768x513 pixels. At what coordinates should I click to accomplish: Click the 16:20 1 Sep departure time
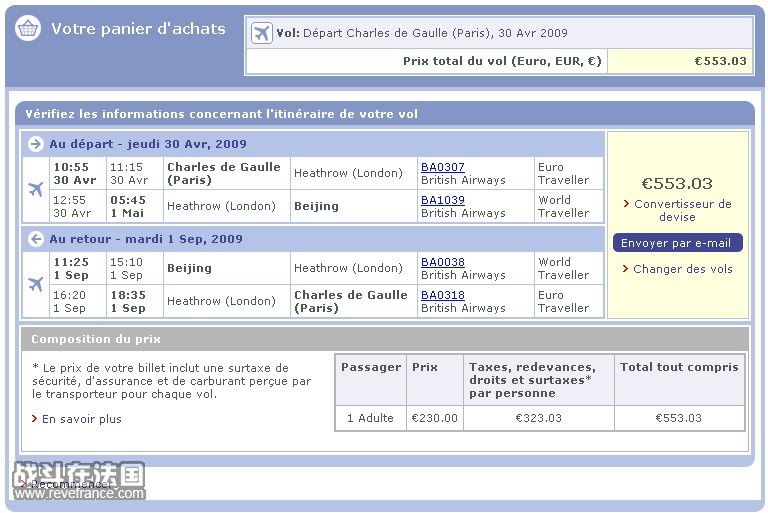70,301
